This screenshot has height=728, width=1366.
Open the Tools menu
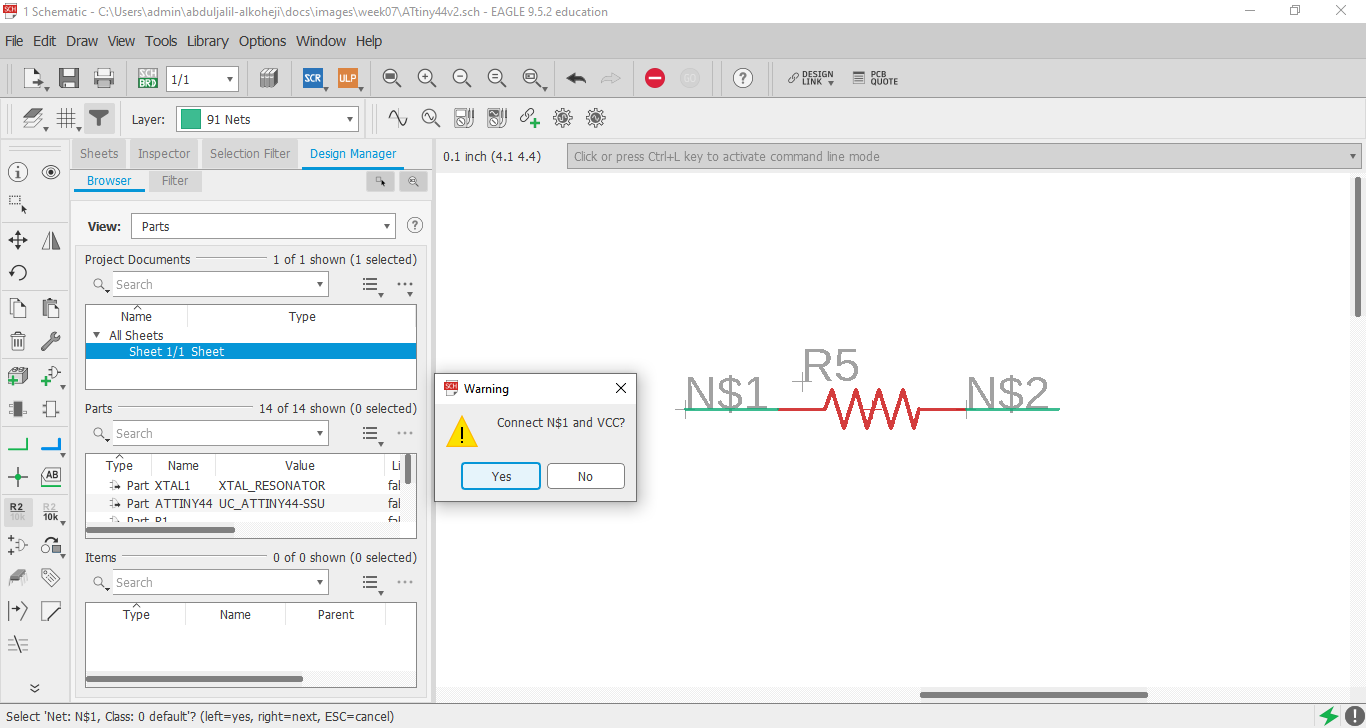pyautogui.click(x=161, y=41)
